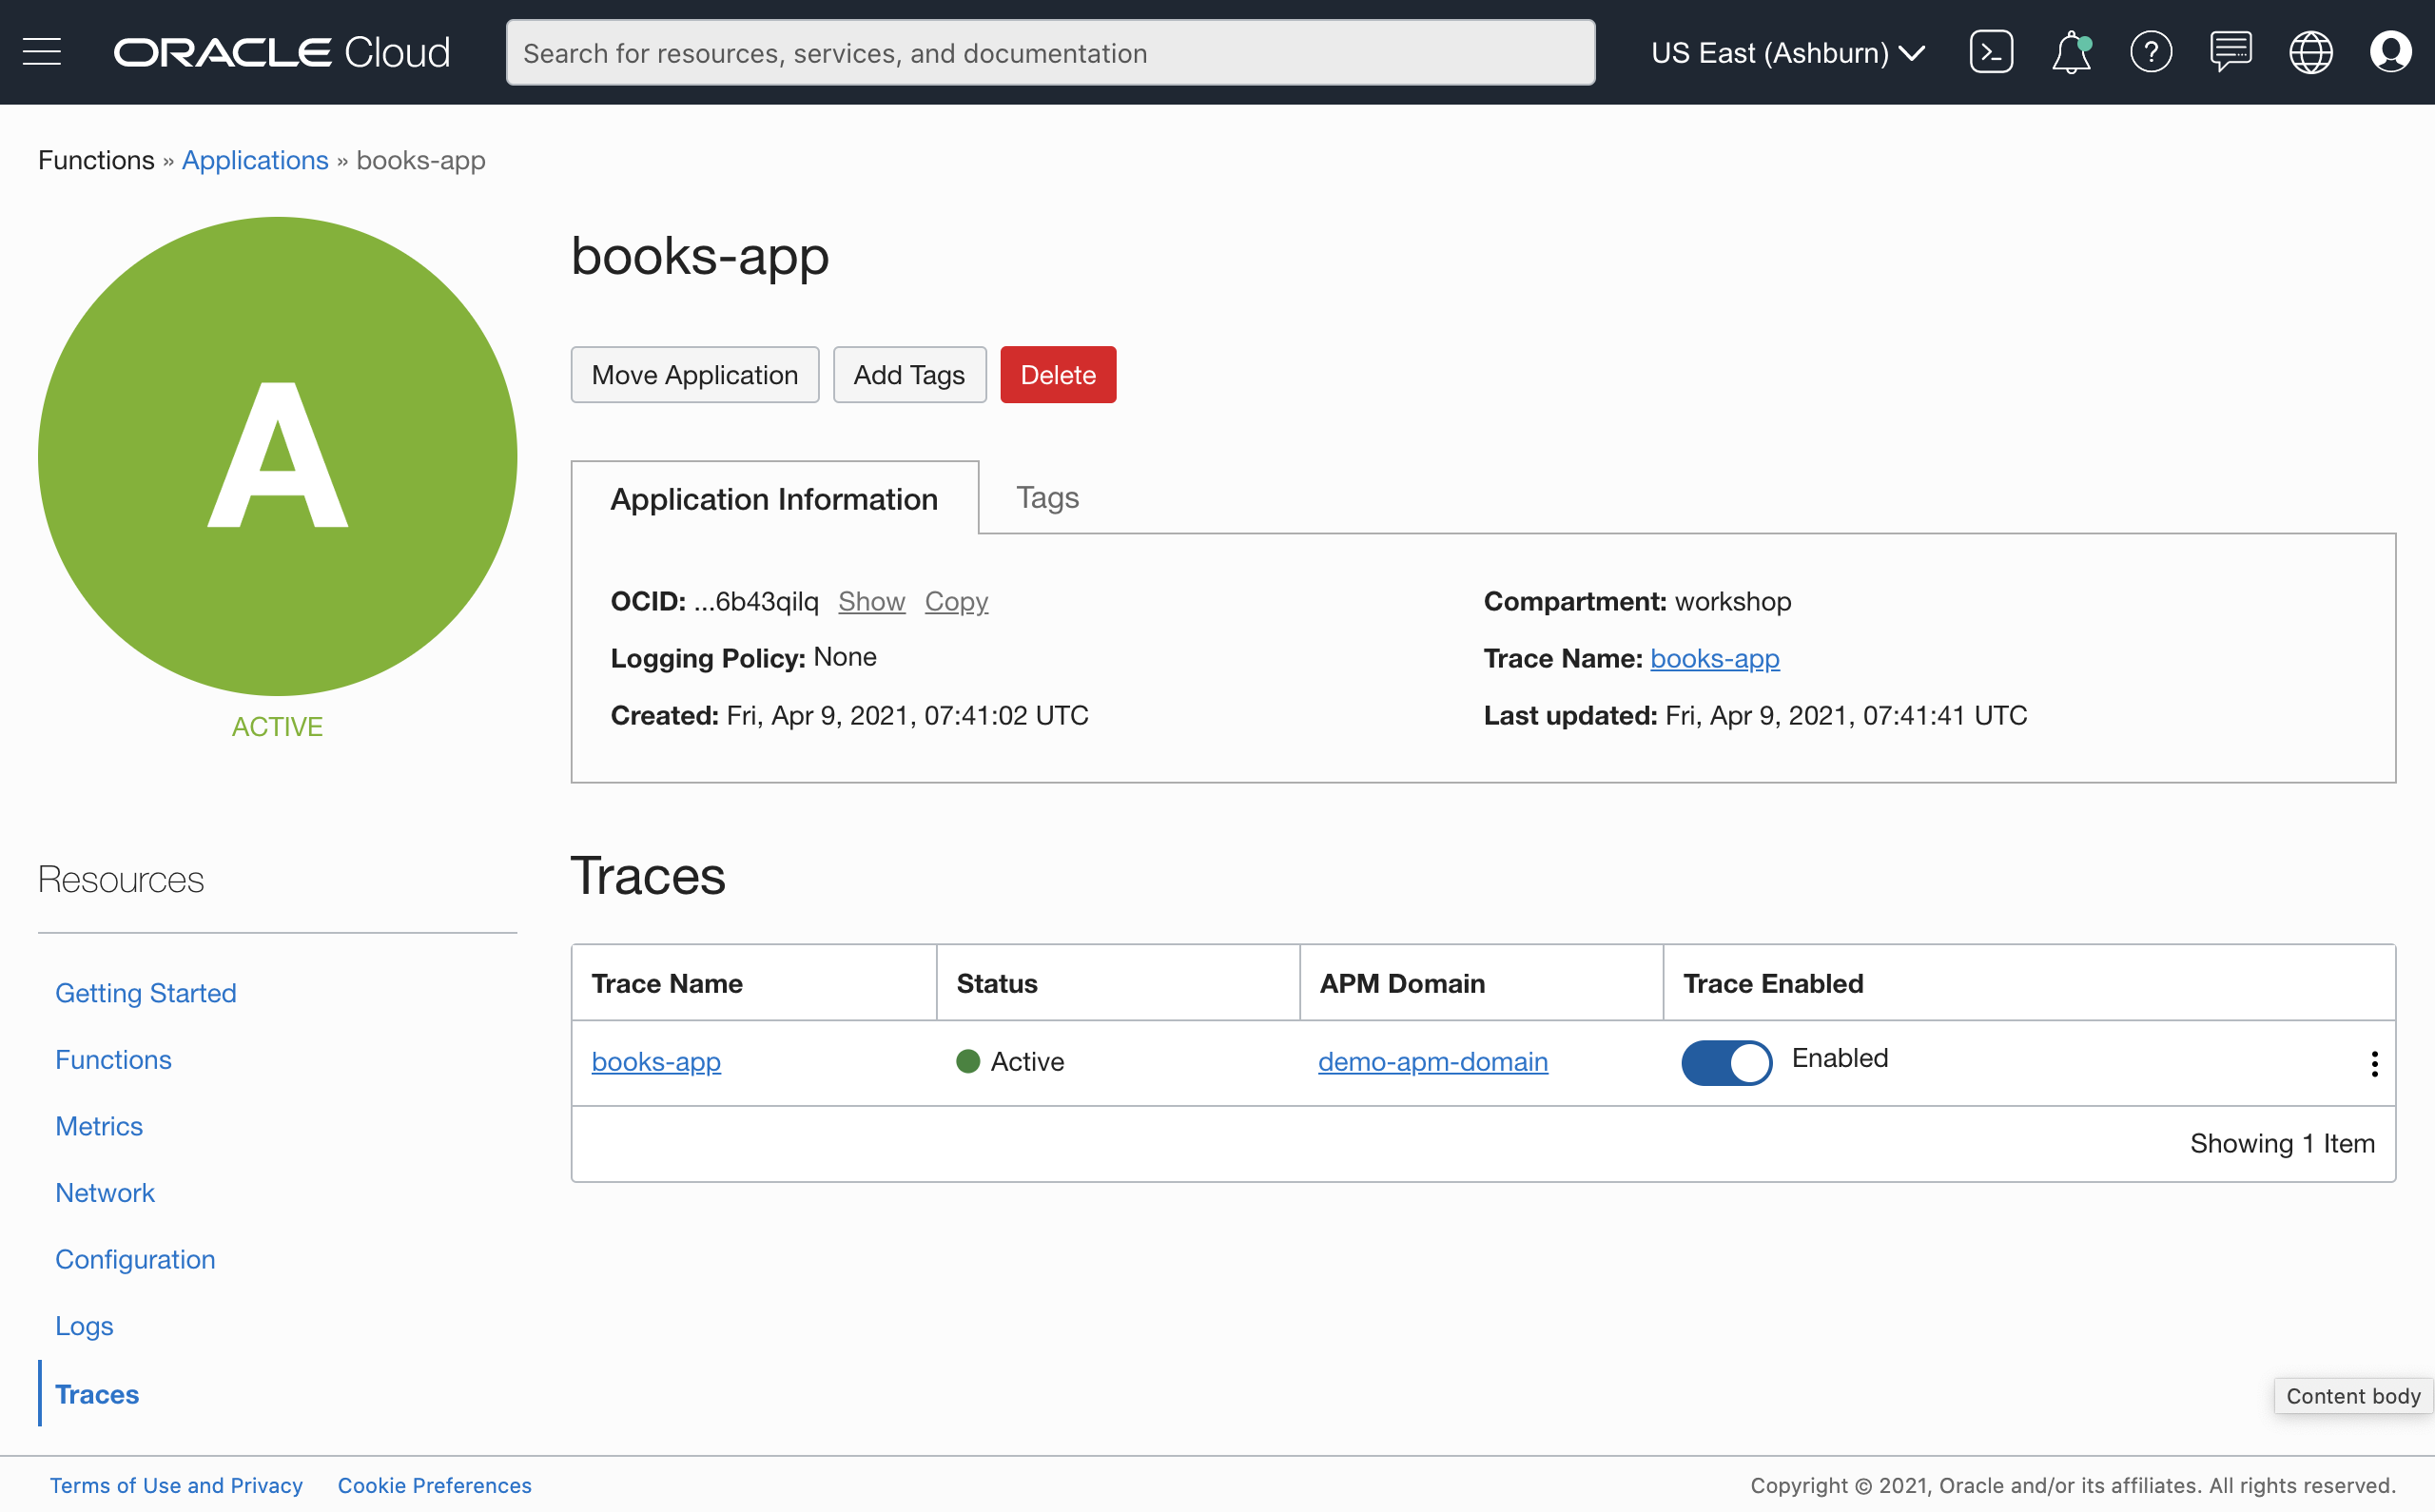Open the notifications bell

tap(2070, 53)
